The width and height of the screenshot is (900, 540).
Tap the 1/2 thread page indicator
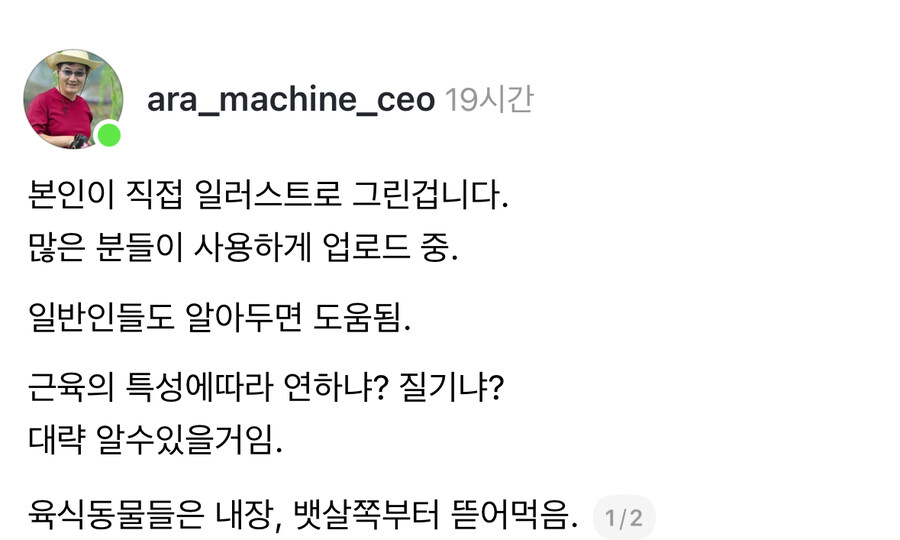pos(624,518)
